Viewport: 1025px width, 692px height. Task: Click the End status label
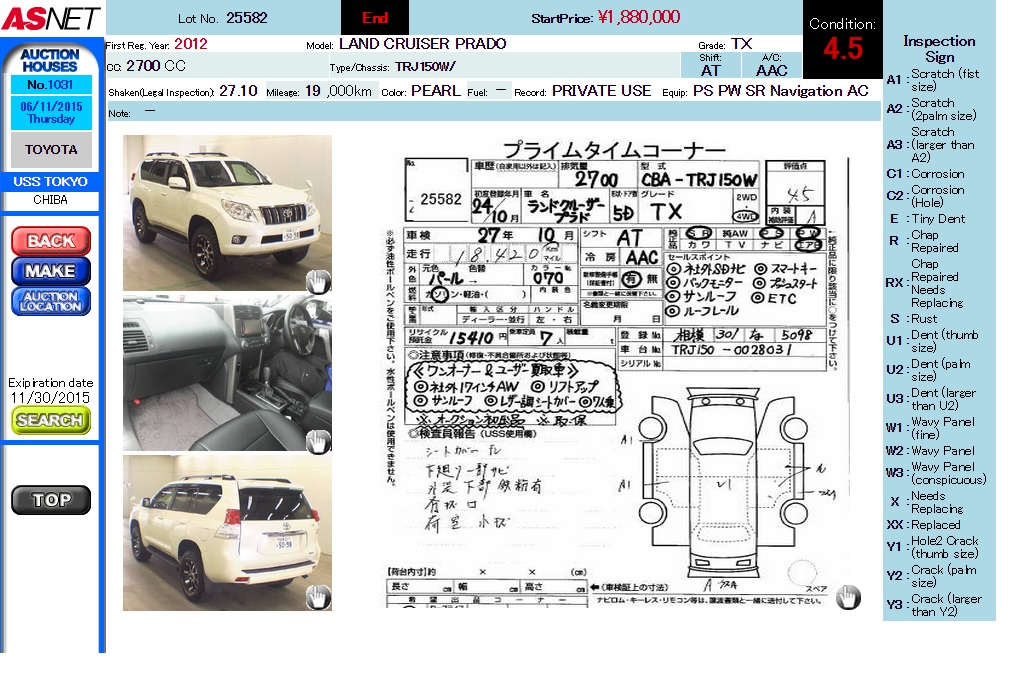(x=375, y=18)
